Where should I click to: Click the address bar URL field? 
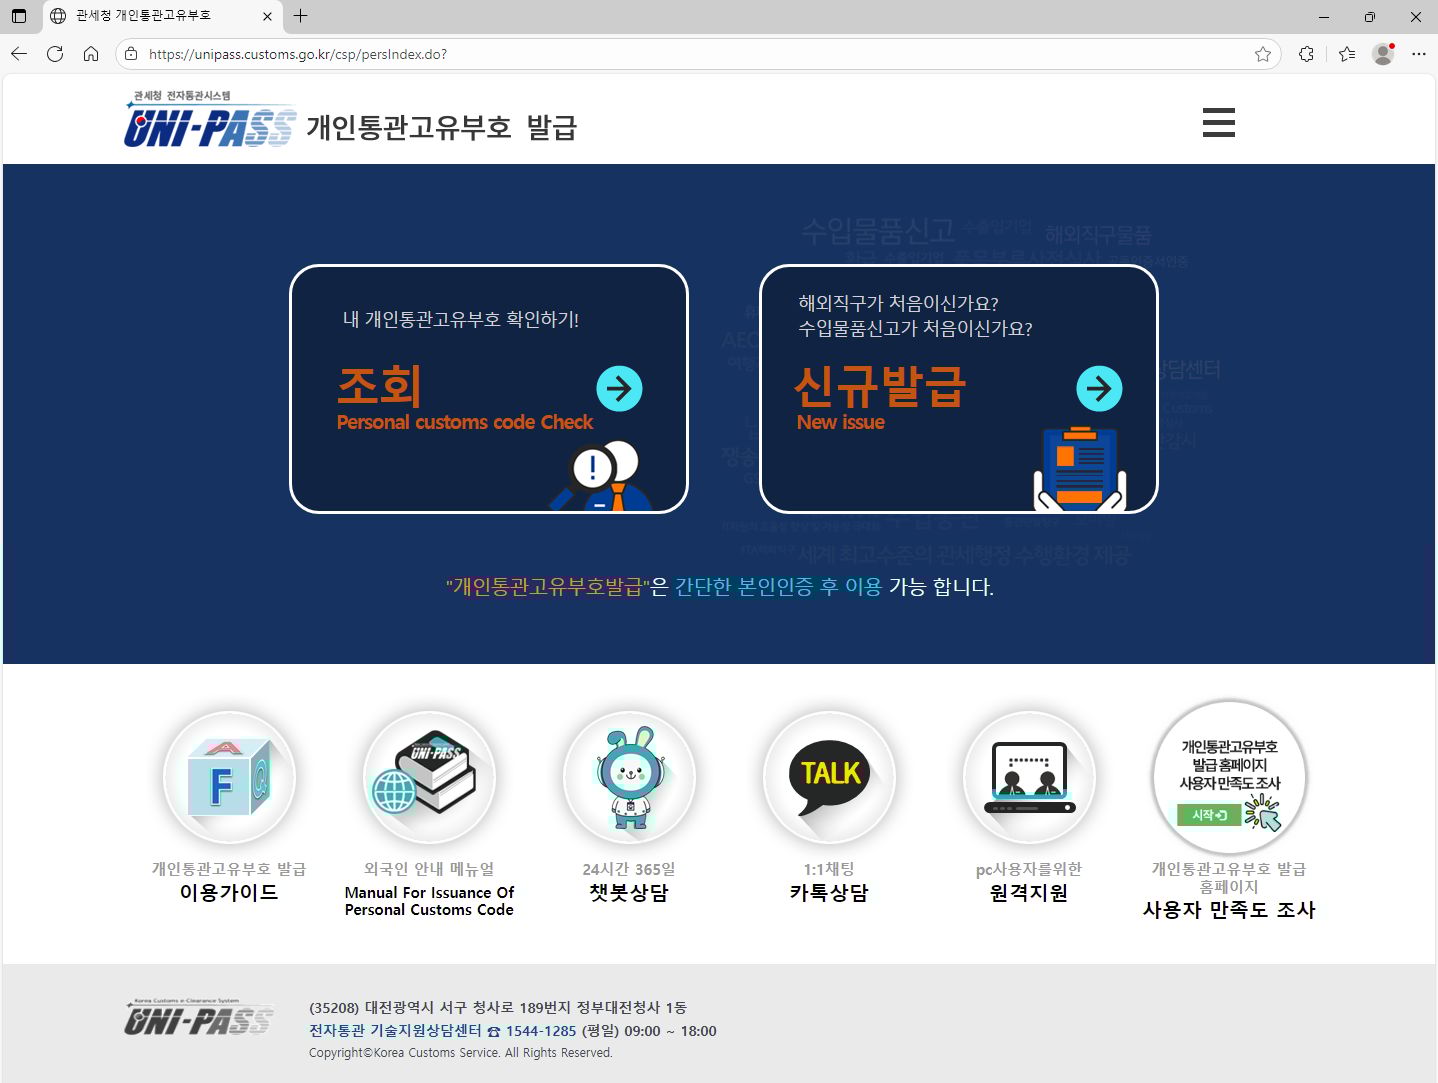[600, 54]
